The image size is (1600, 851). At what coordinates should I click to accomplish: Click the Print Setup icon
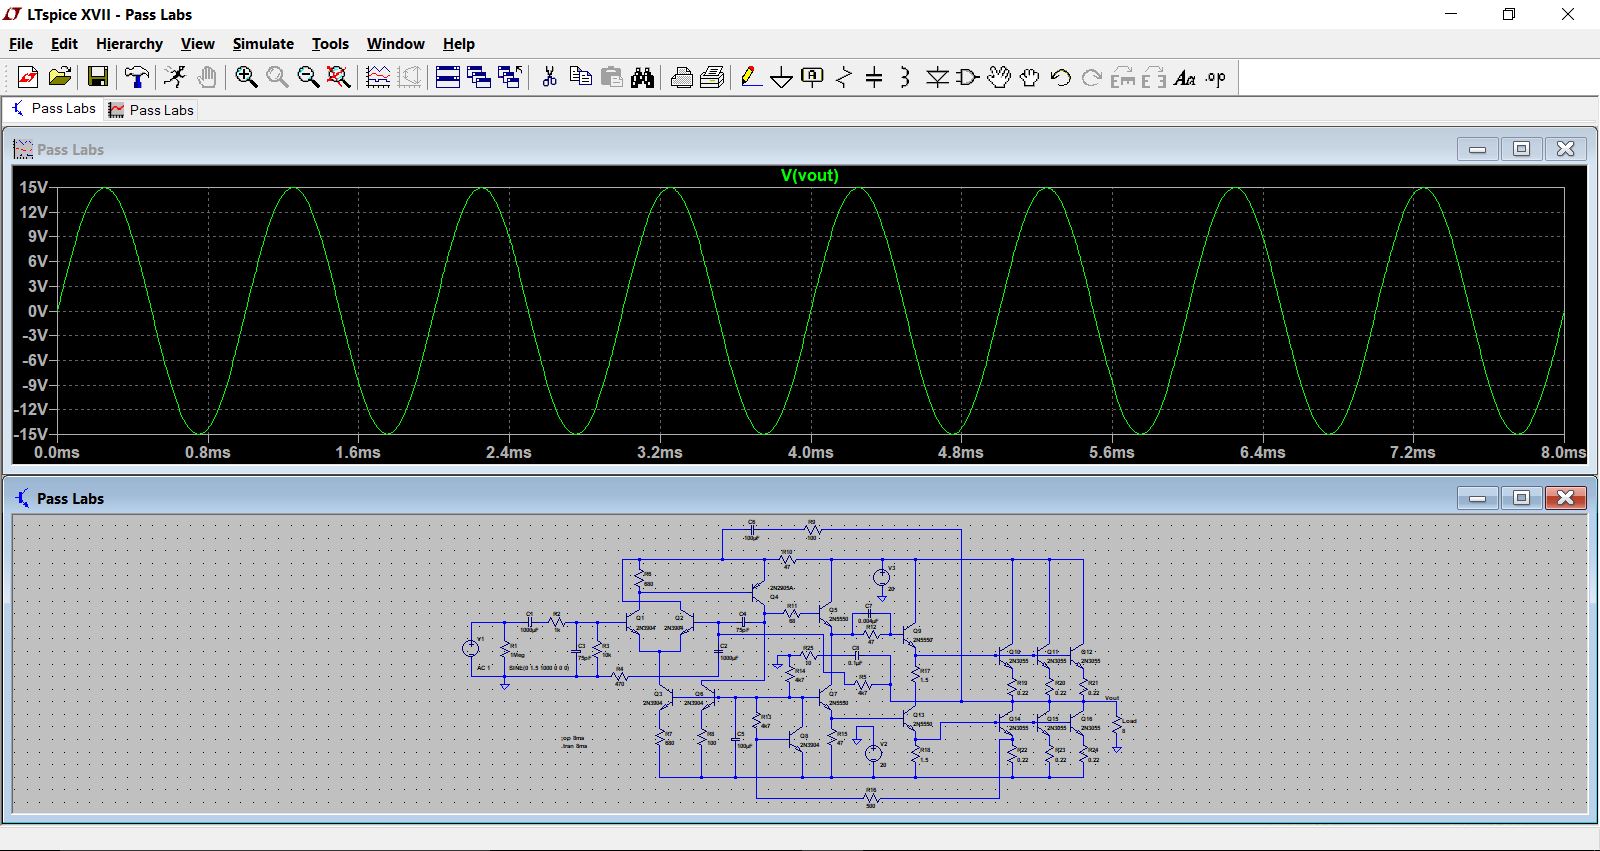713,77
